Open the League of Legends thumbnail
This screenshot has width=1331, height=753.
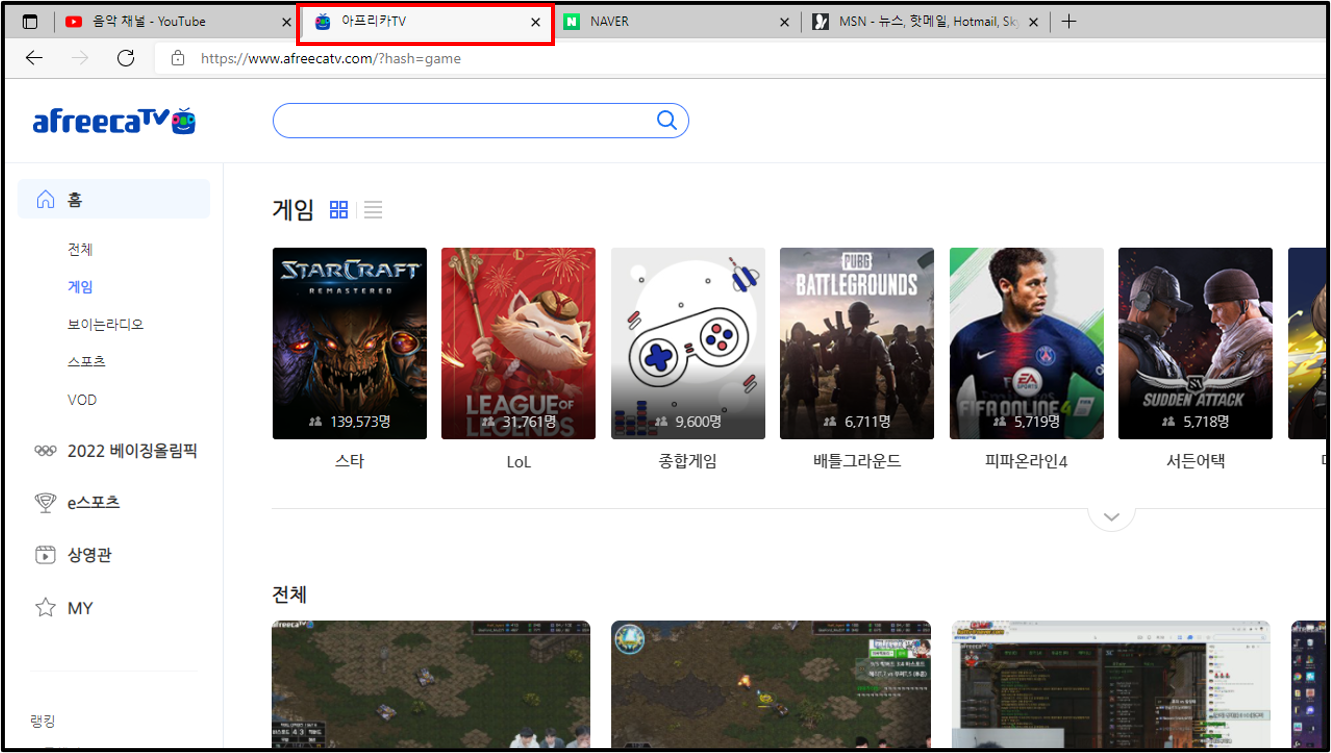[518, 343]
